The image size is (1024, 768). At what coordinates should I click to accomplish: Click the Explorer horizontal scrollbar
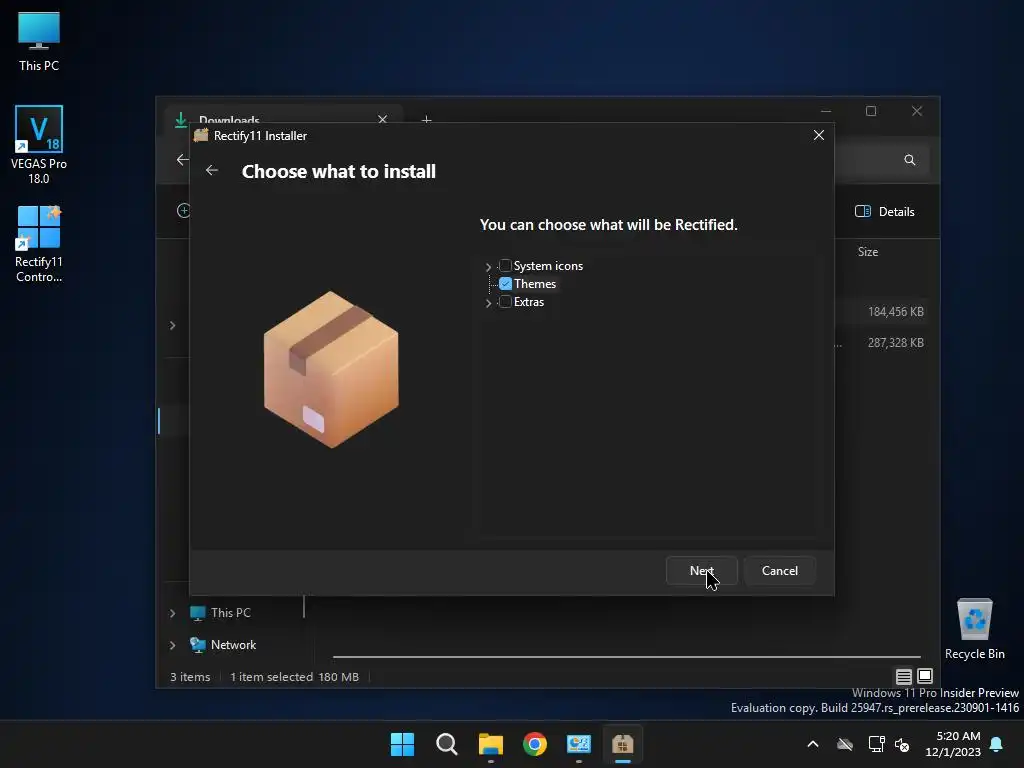(626, 657)
